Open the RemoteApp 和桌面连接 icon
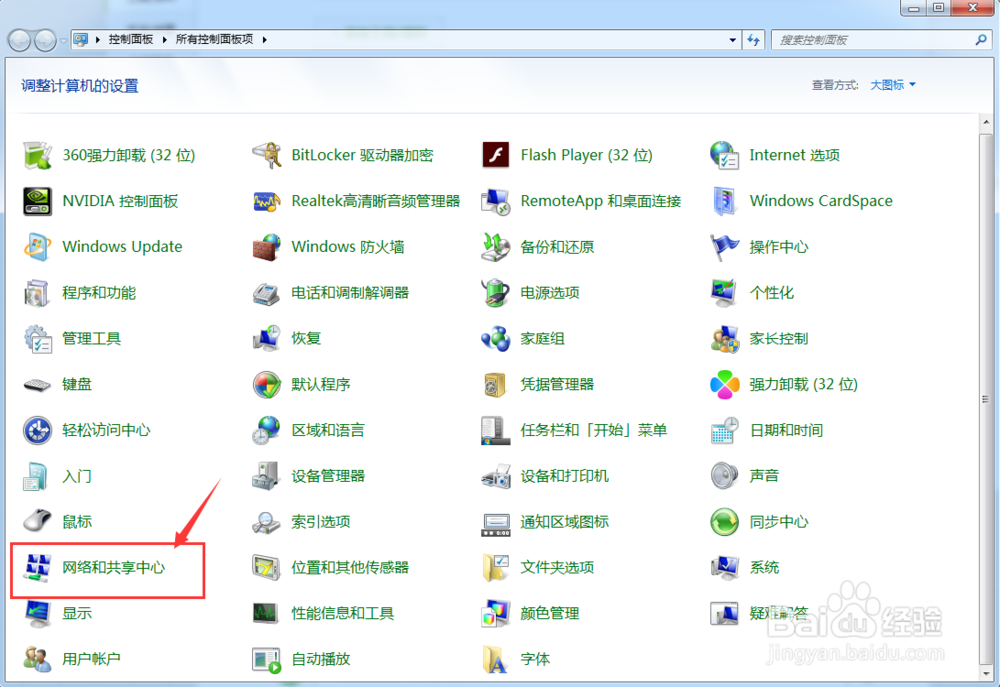 (496, 201)
